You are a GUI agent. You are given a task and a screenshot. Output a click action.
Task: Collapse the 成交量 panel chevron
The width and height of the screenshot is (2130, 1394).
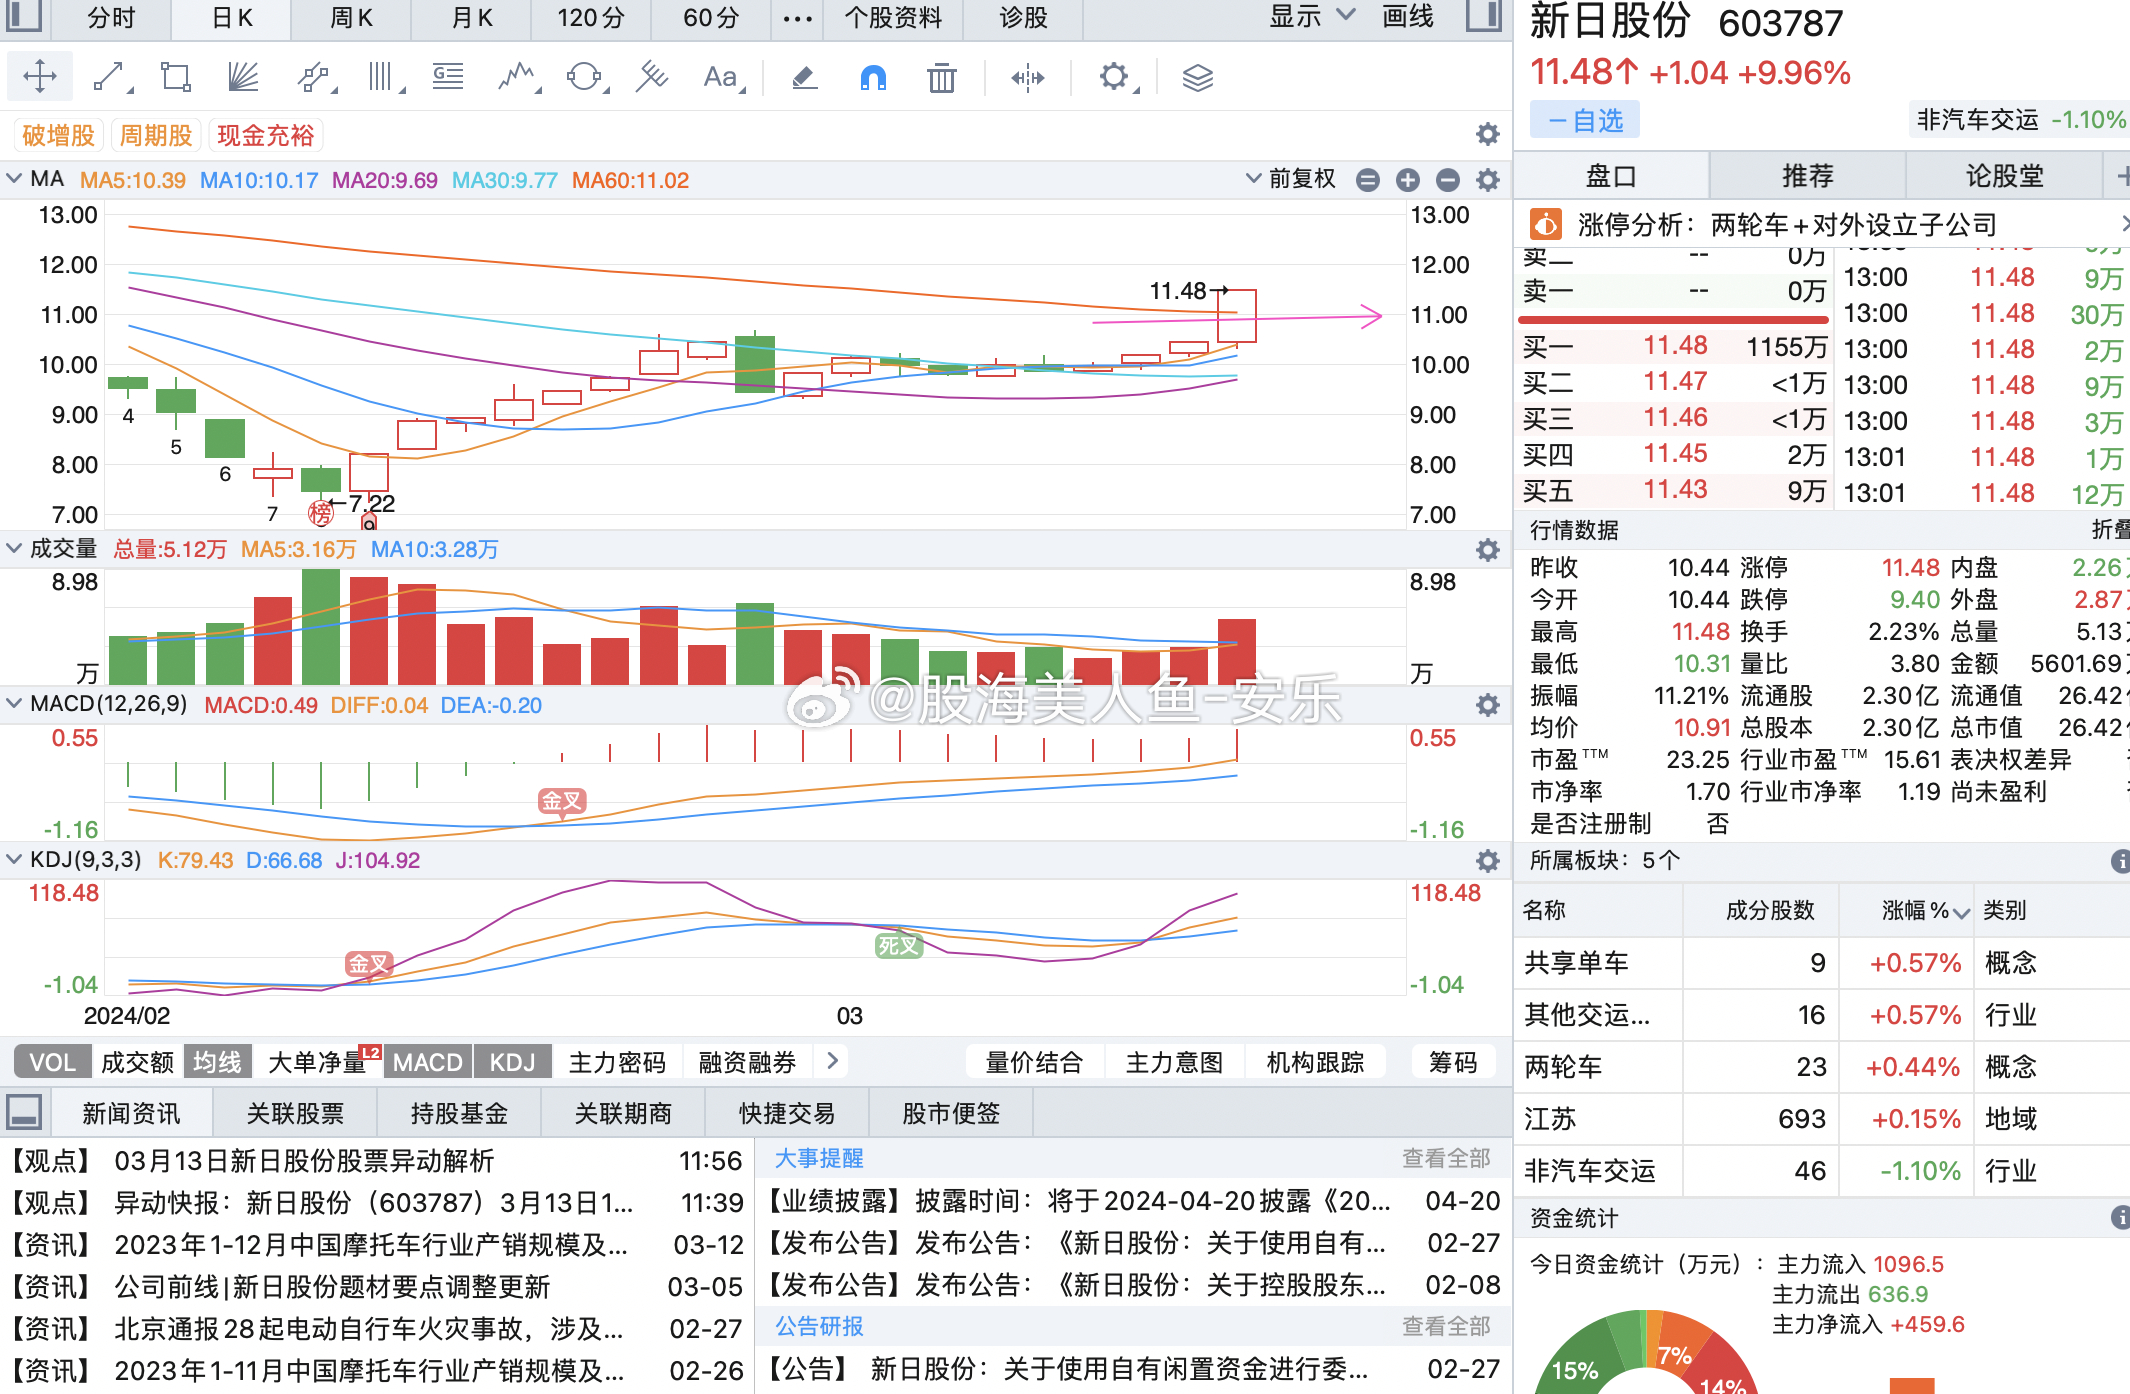pos(14,548)
